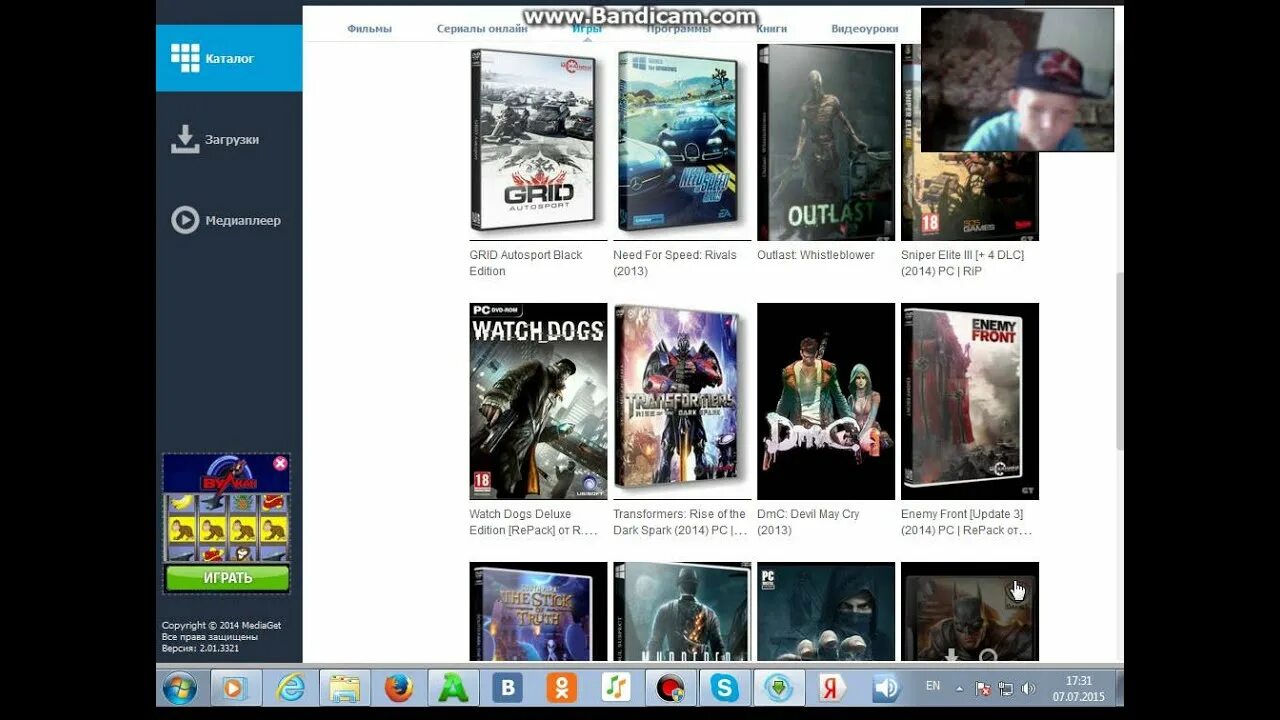
Task: Switch to the Игры tab
Action: pyautogui.click(x=587, y=29)
